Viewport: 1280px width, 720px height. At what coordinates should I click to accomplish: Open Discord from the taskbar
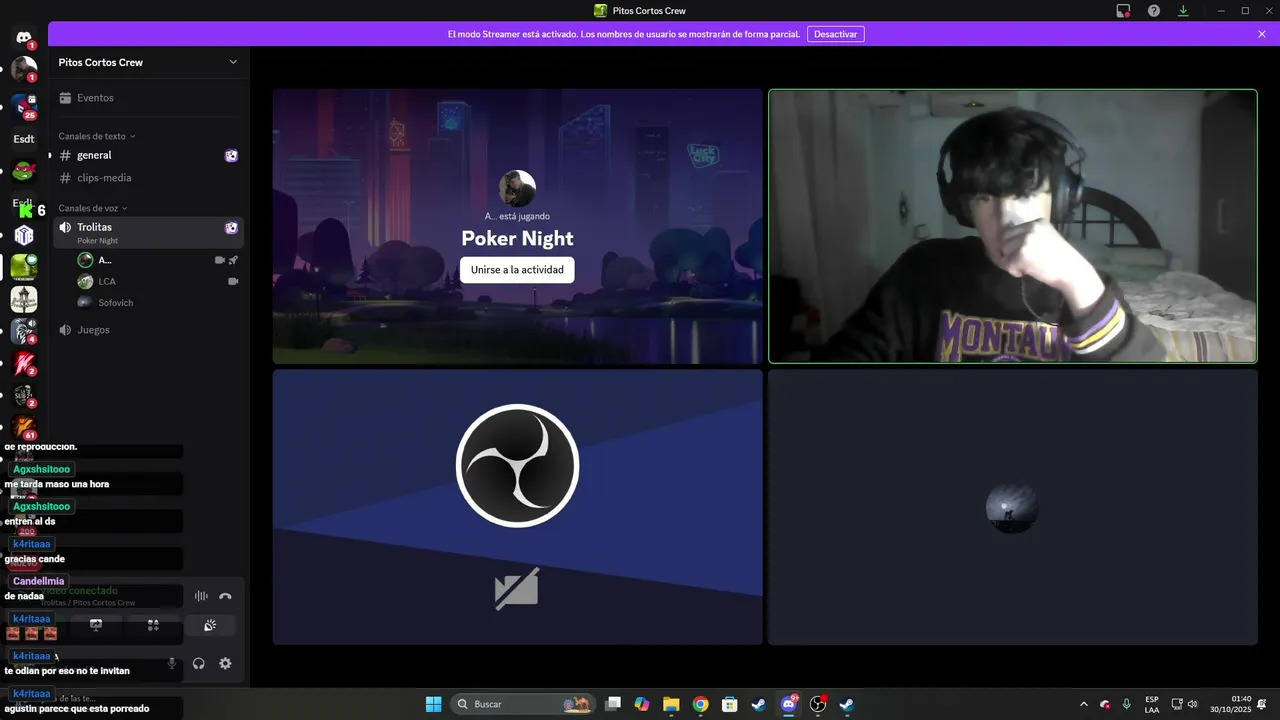click(789, 704)
